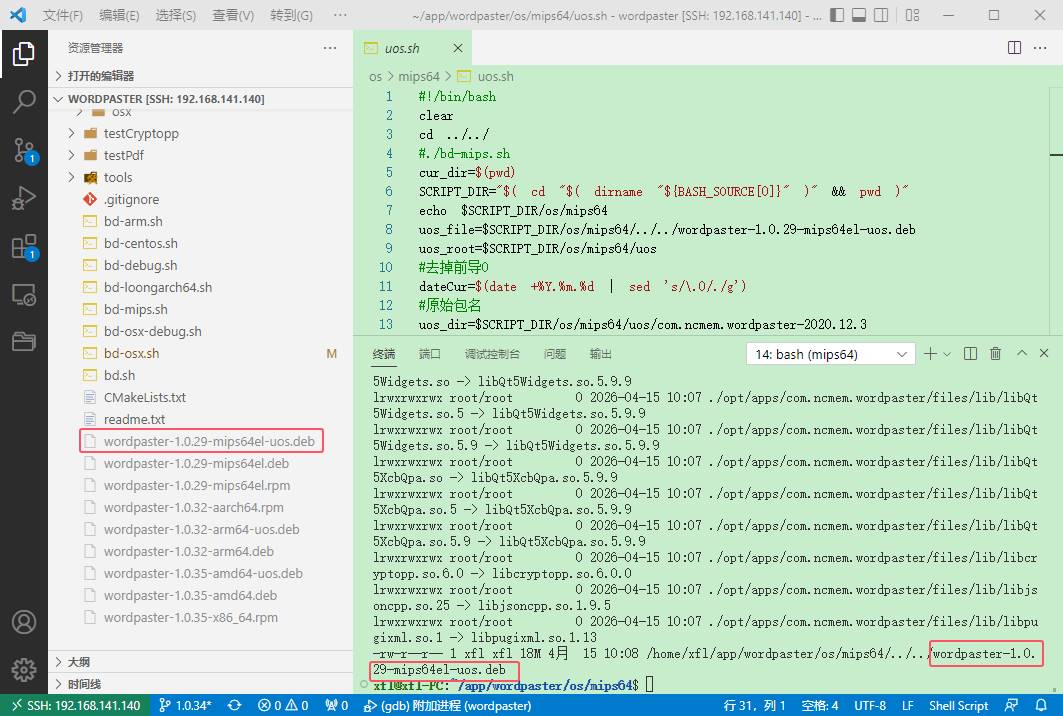The width and height of the screenshot is (1063, 716).
Task: Open Run and Debug view
Action: [23, 199]
